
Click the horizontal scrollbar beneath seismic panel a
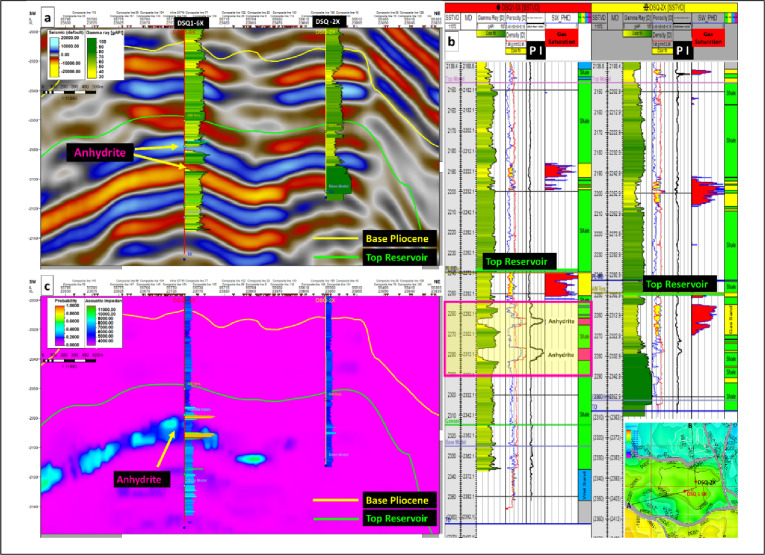tap(240, 268)
